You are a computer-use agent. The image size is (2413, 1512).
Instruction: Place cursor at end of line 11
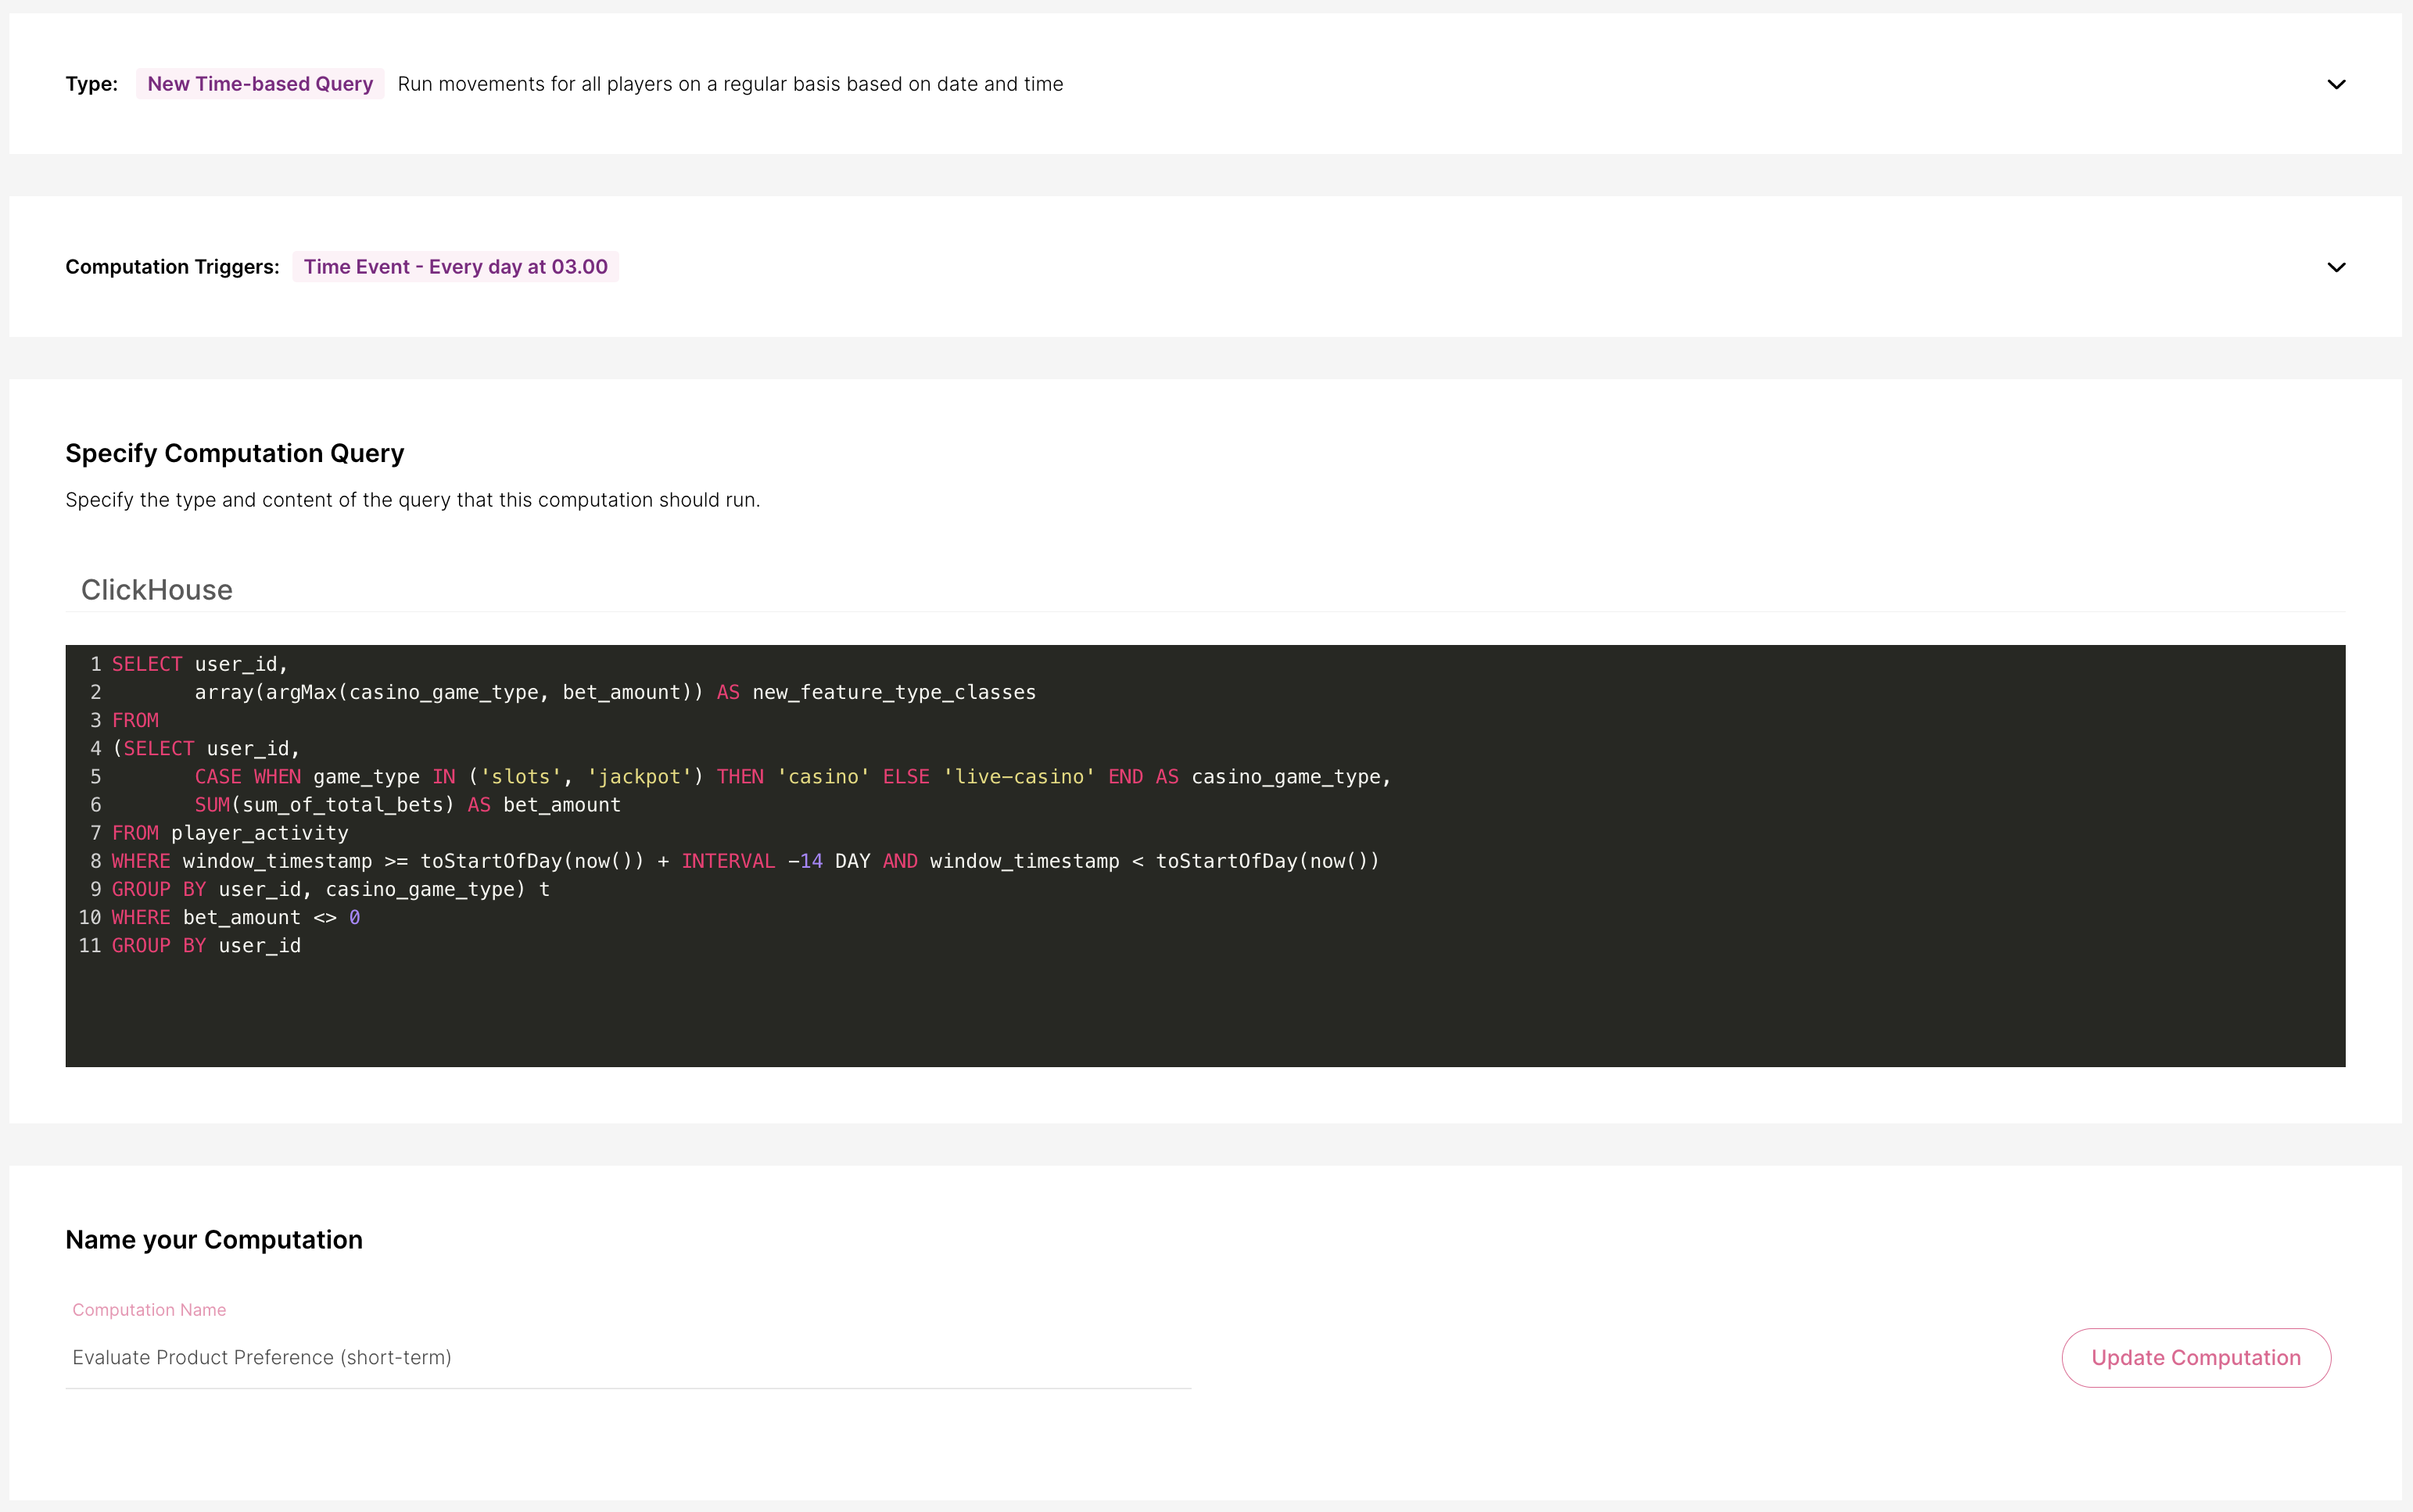302,945
